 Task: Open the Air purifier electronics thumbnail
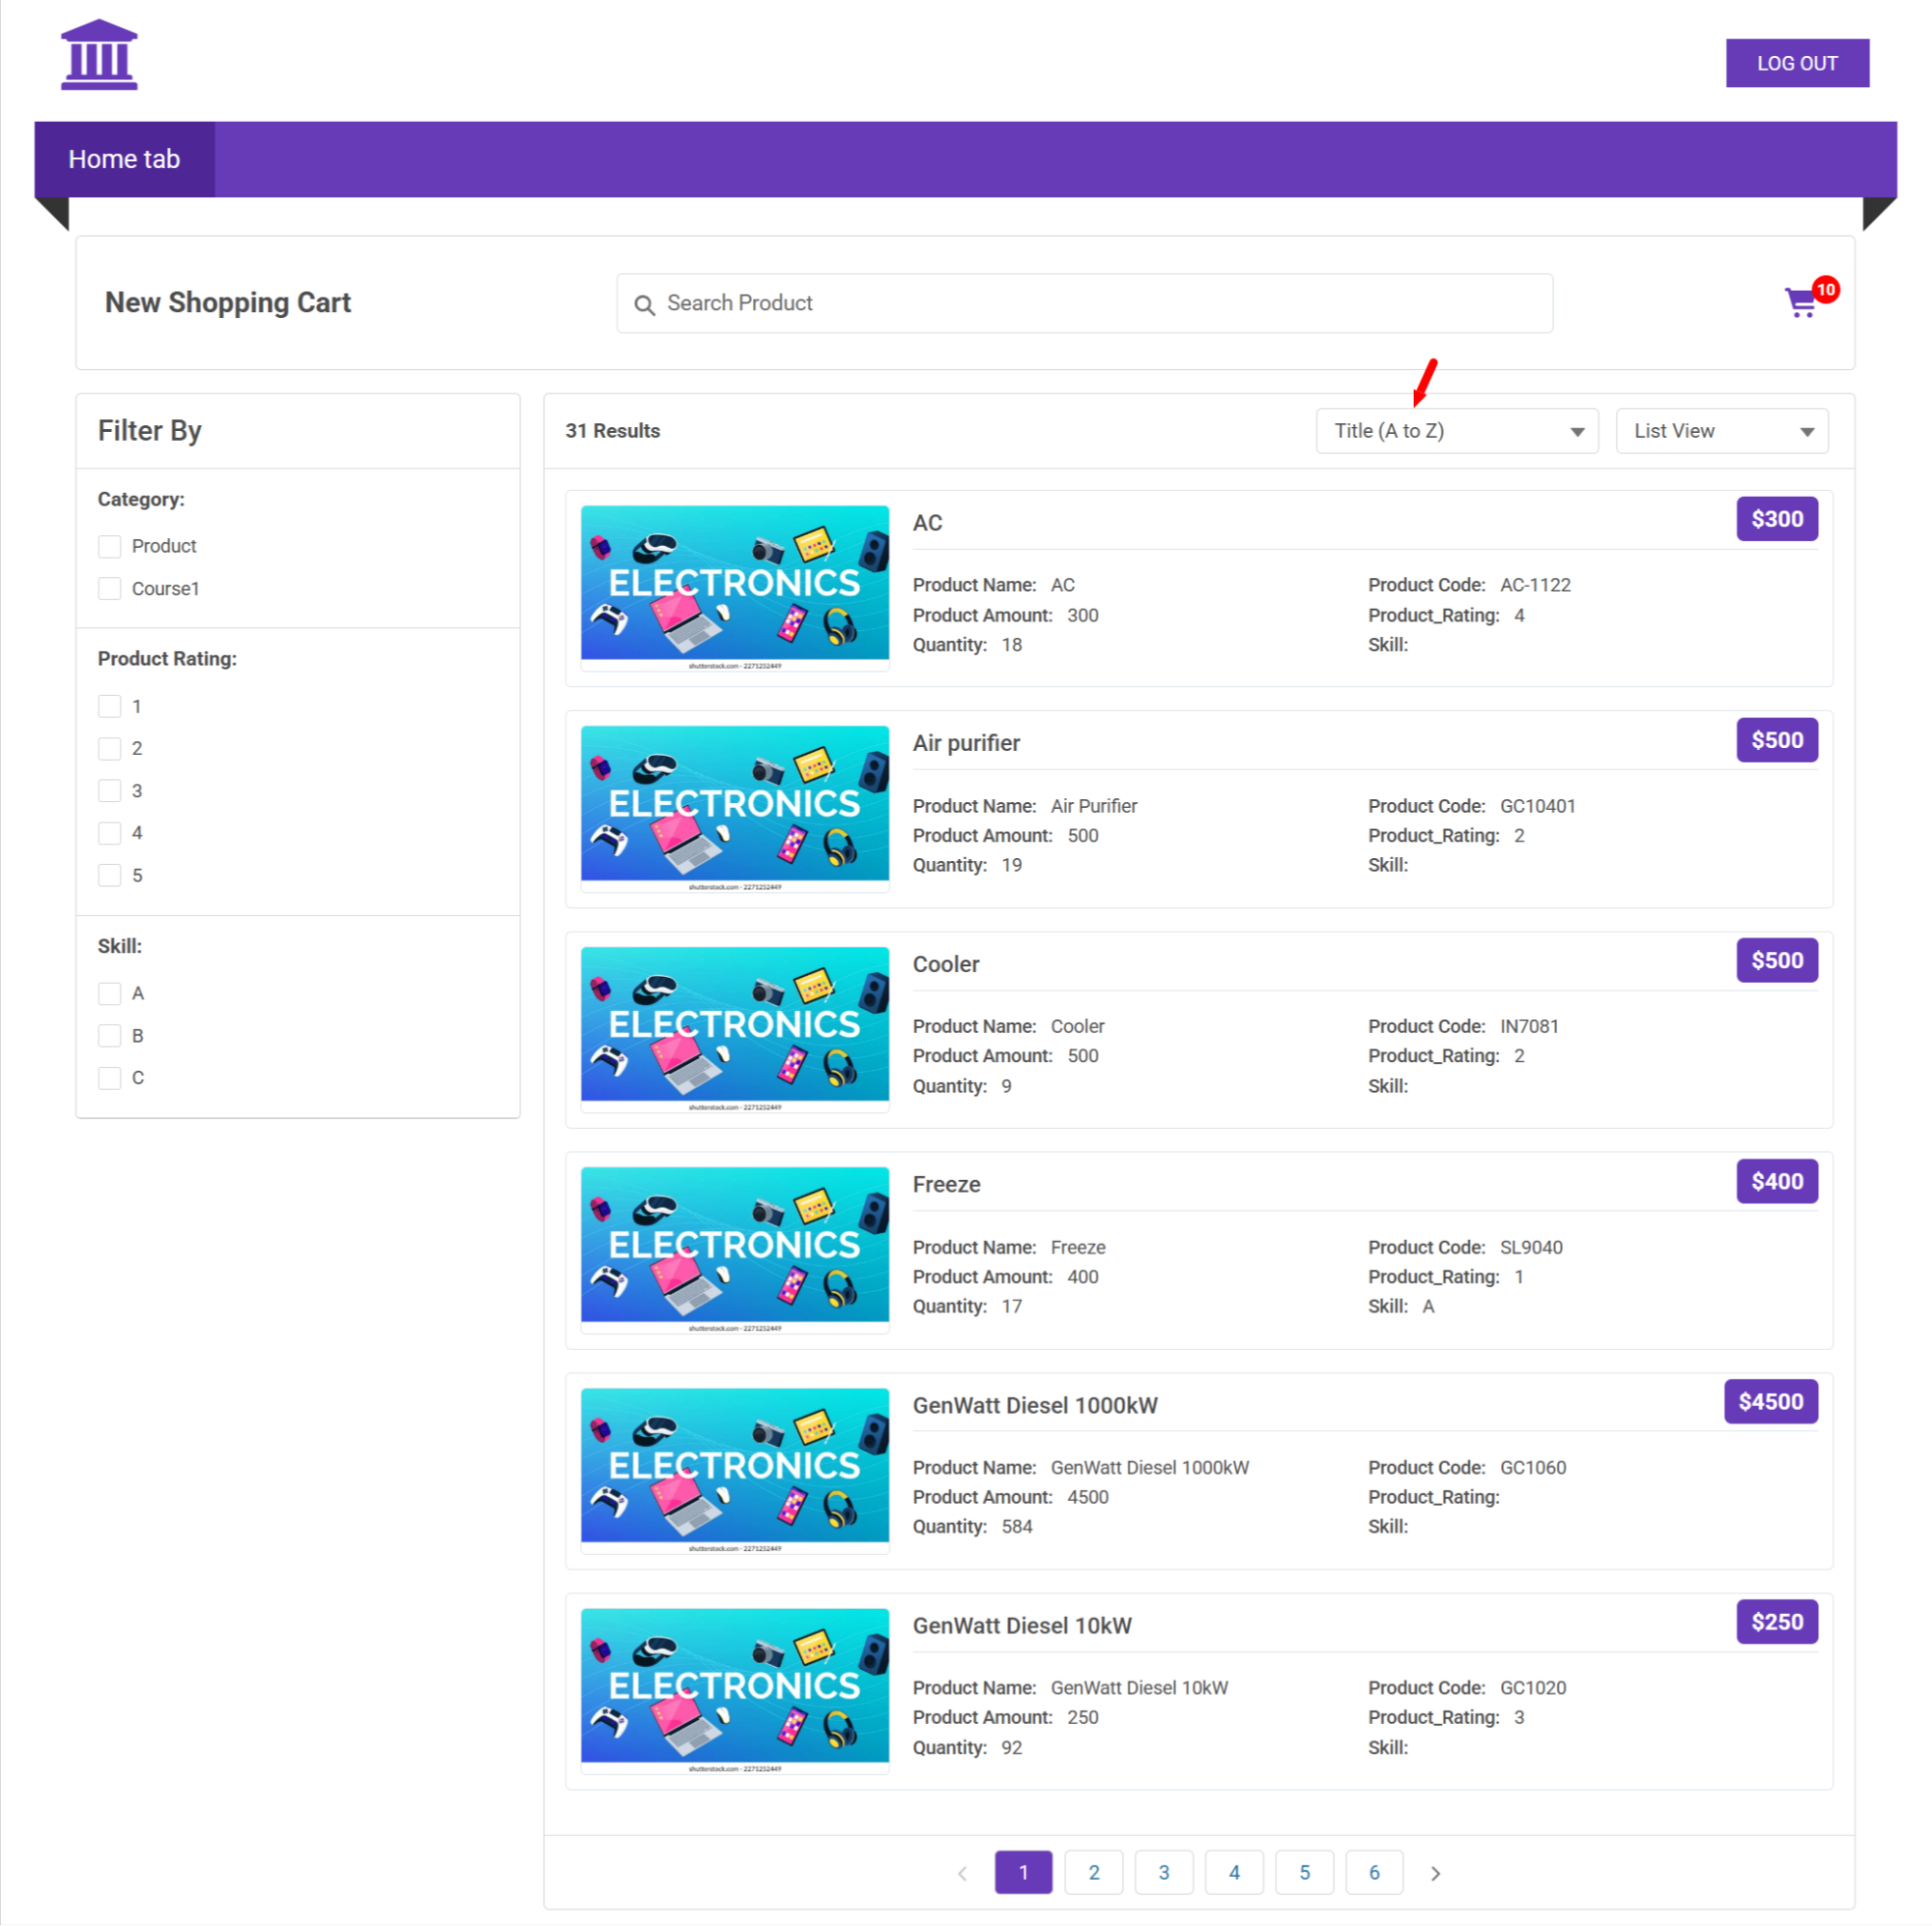(x=734, y=807)
